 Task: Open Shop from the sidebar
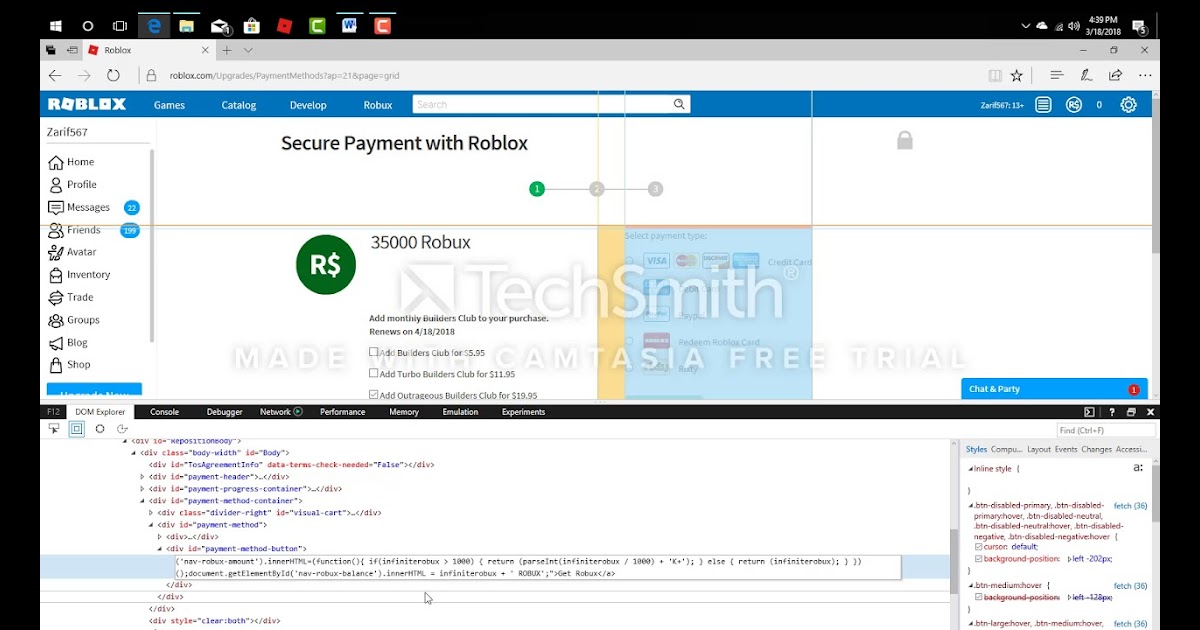[69, 365]
